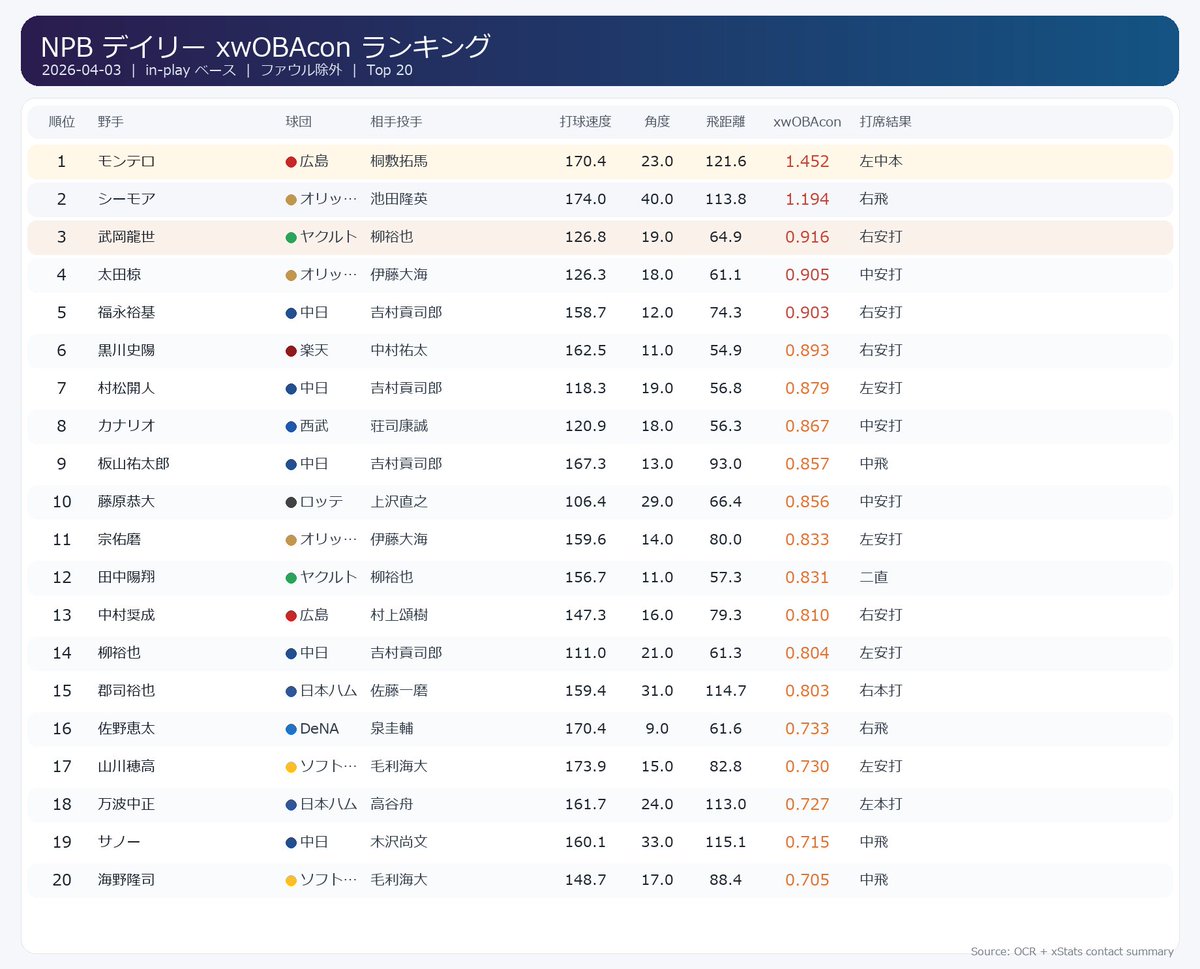Click distance value 121.6
This screenshot has width=1200, height=969.
[x=727, y=161]
